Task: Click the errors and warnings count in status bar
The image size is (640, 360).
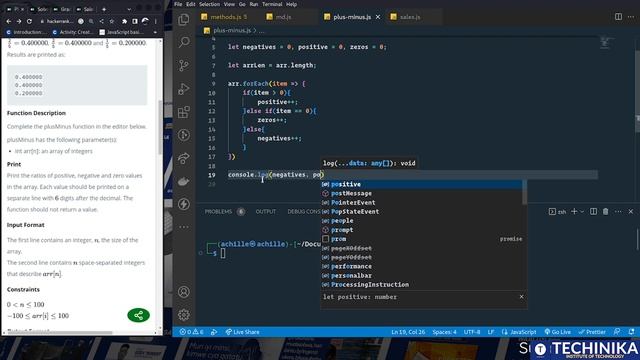Action: pyautogui.click(x=191, y=332)
